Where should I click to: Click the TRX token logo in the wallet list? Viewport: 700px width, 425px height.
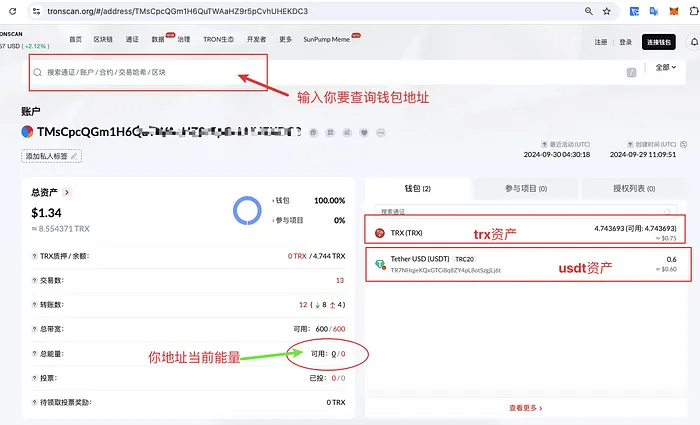pyautogui.click(x=379, y=233)
